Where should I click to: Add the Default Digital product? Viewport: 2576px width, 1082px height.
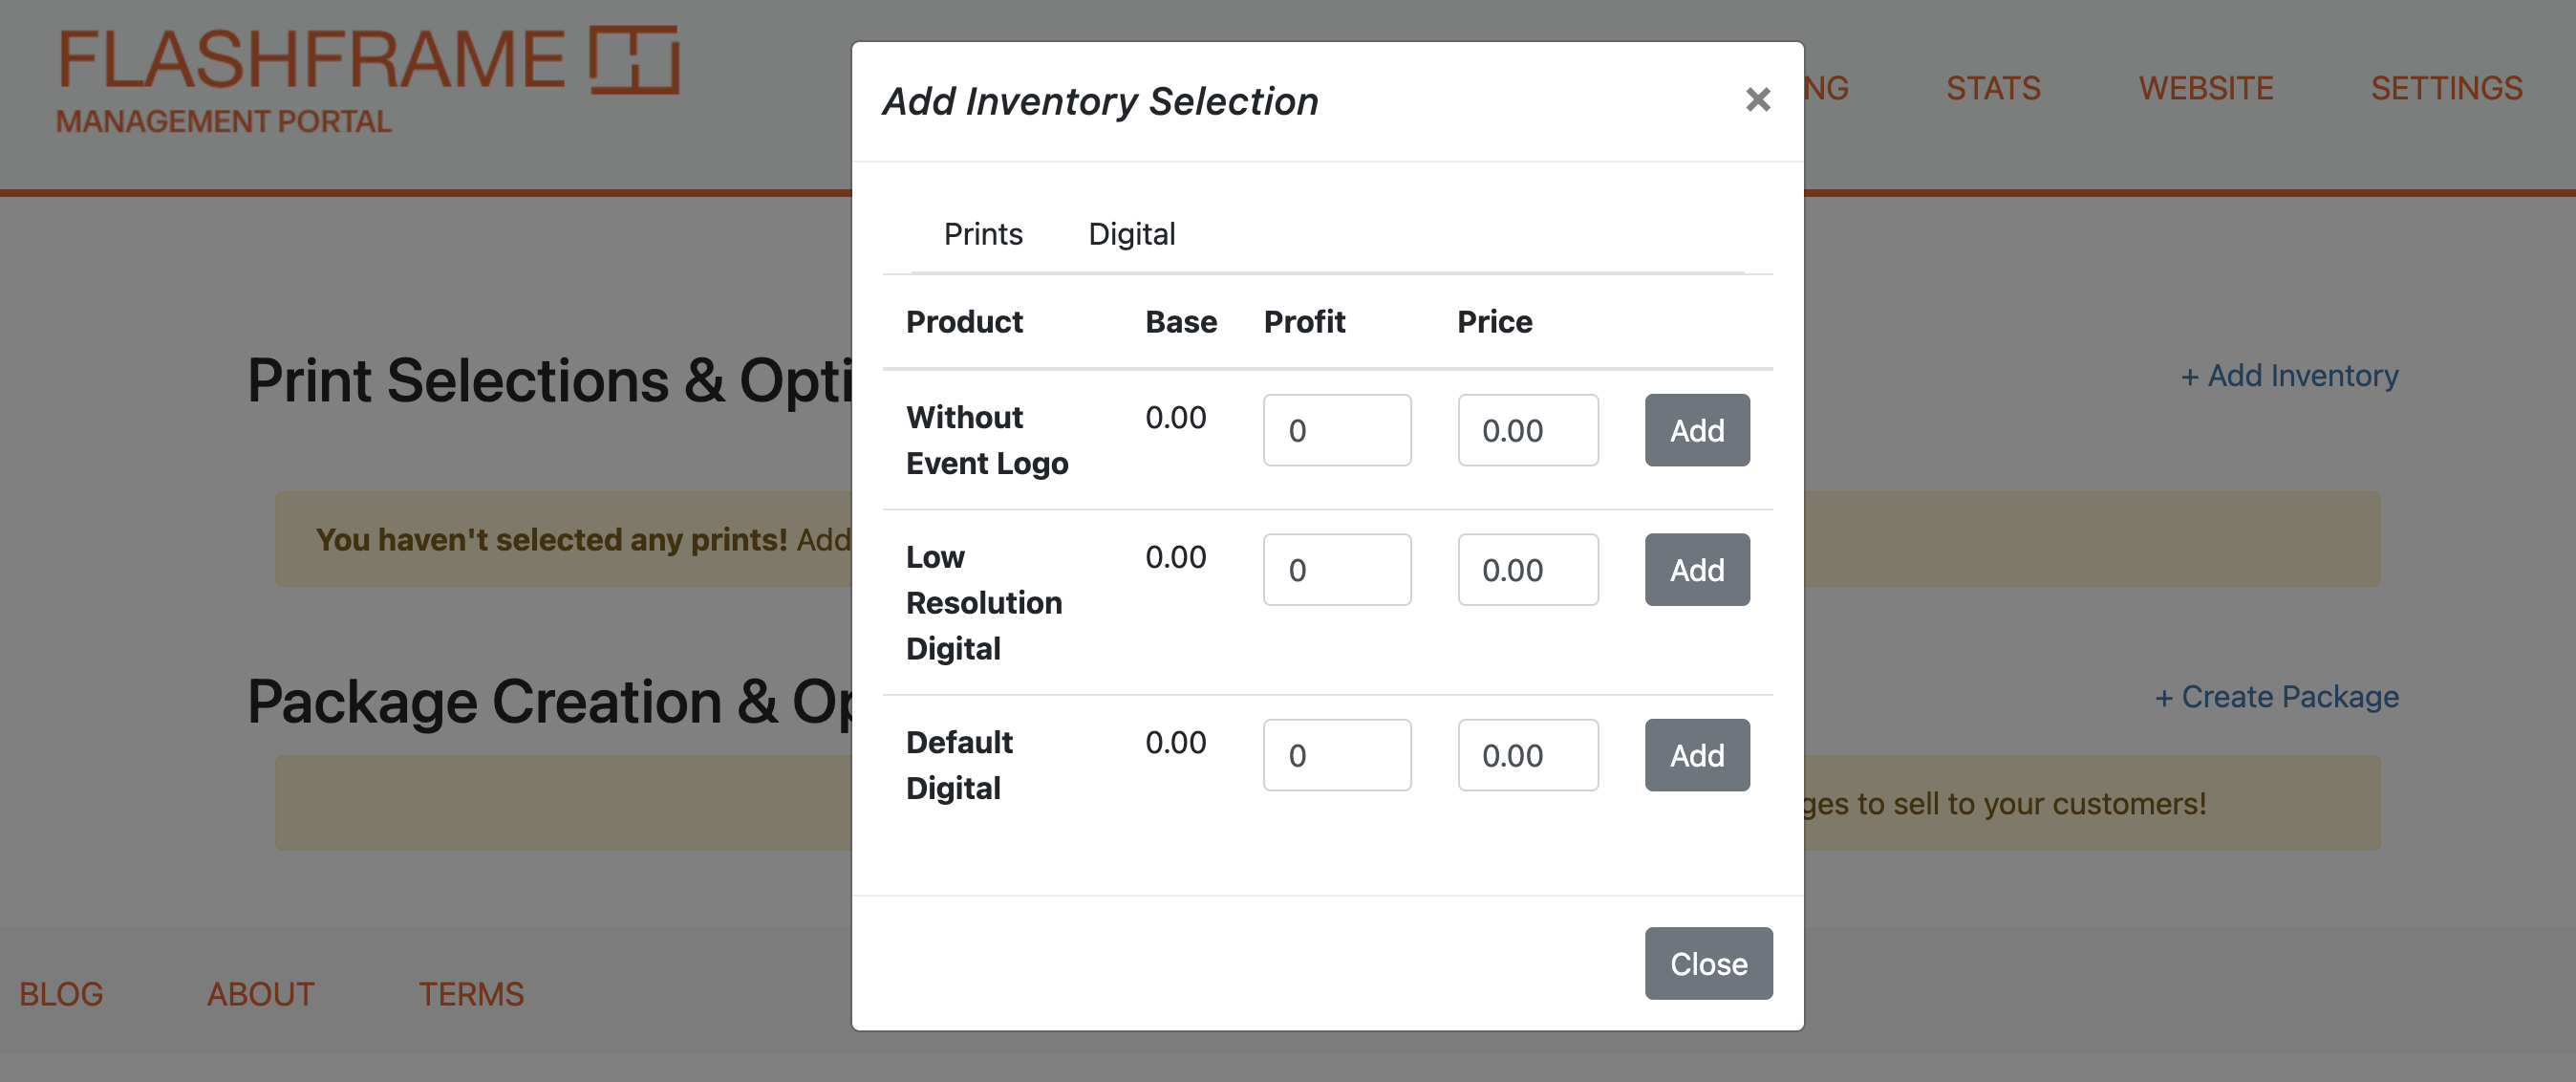[1696, 755]
